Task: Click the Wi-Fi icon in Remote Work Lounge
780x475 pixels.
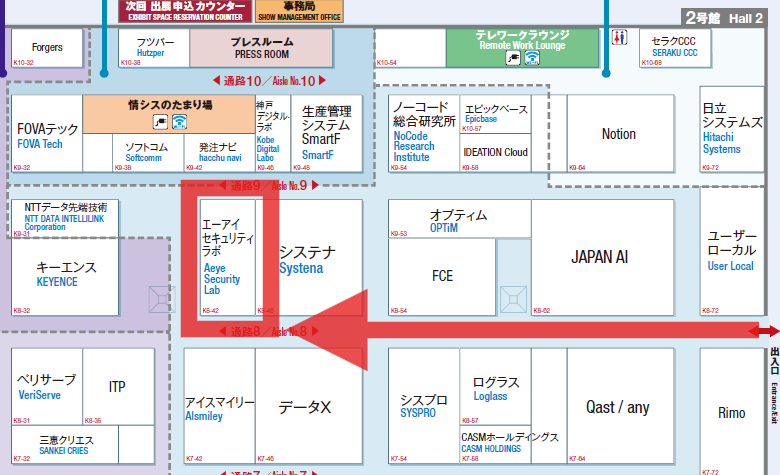Action: (x=531, y=59)
